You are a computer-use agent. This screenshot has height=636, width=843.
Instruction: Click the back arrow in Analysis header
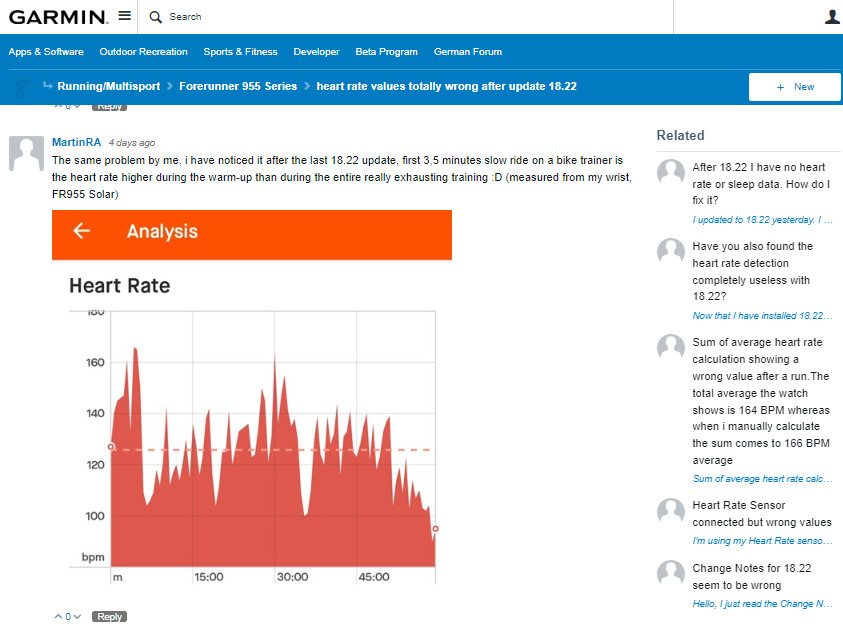[x=82, y=231]
